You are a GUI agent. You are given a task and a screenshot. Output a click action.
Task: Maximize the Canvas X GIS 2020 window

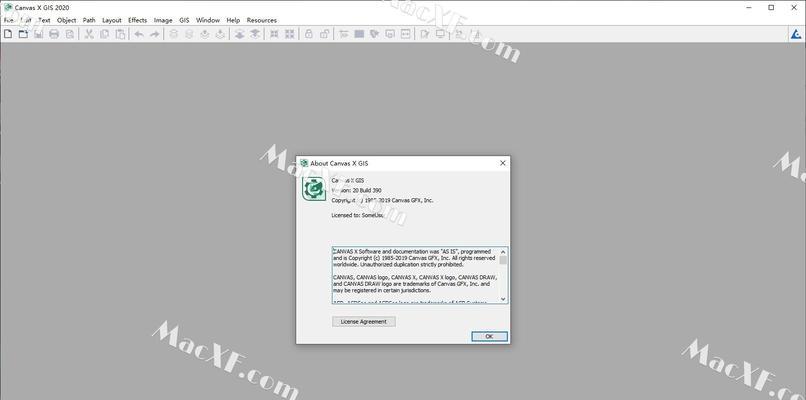pos(772,7)
